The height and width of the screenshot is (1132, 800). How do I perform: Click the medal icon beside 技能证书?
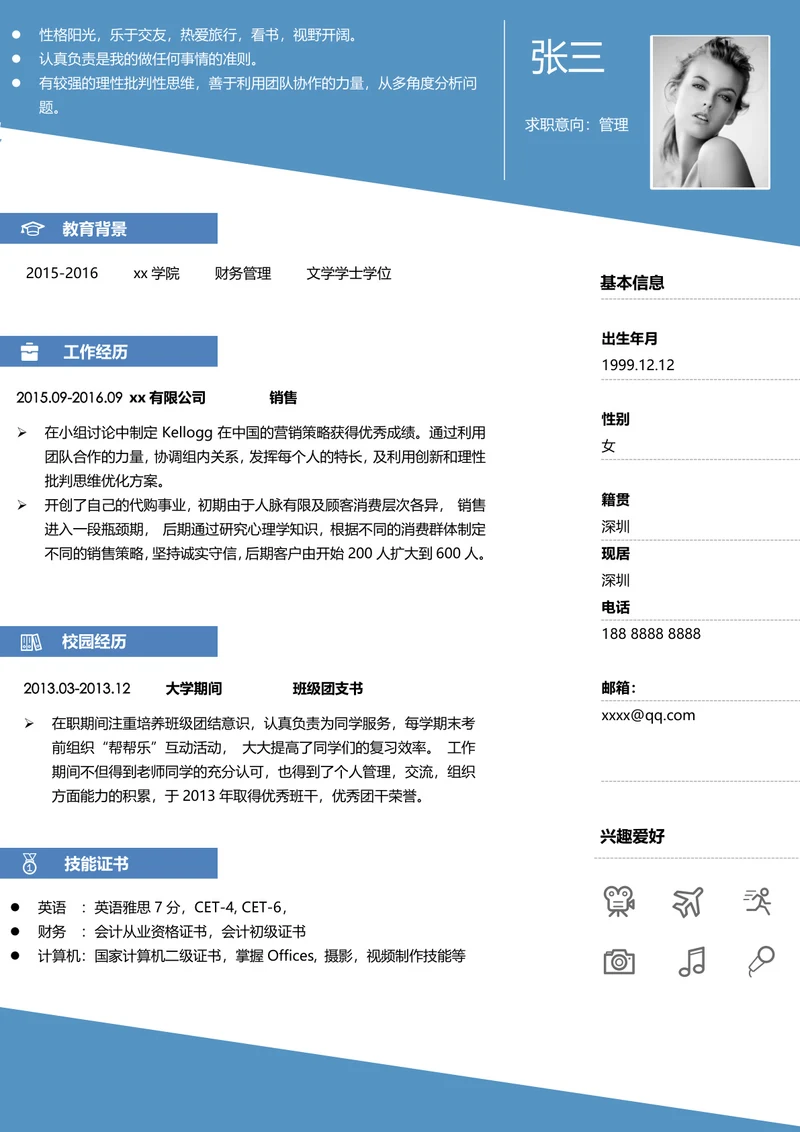pyautogui.click(x=30, y=863)
